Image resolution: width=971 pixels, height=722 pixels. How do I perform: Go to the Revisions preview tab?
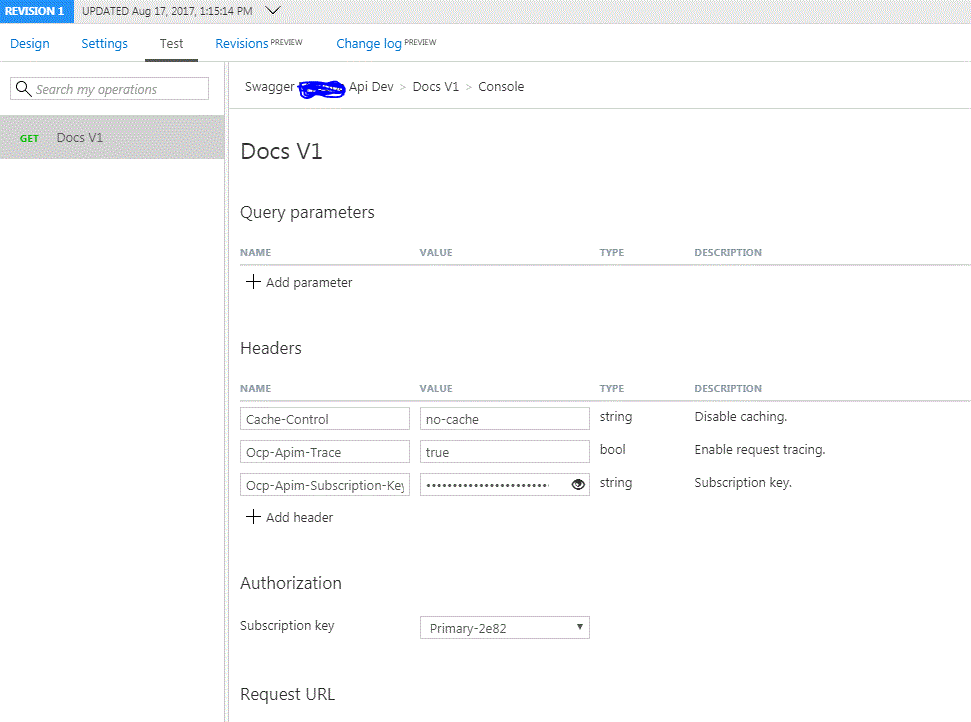tap(258, 44)
